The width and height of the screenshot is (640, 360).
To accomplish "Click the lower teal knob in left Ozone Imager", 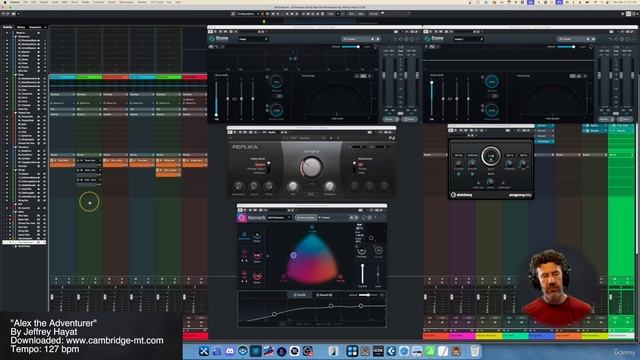I will coord(276,110).
